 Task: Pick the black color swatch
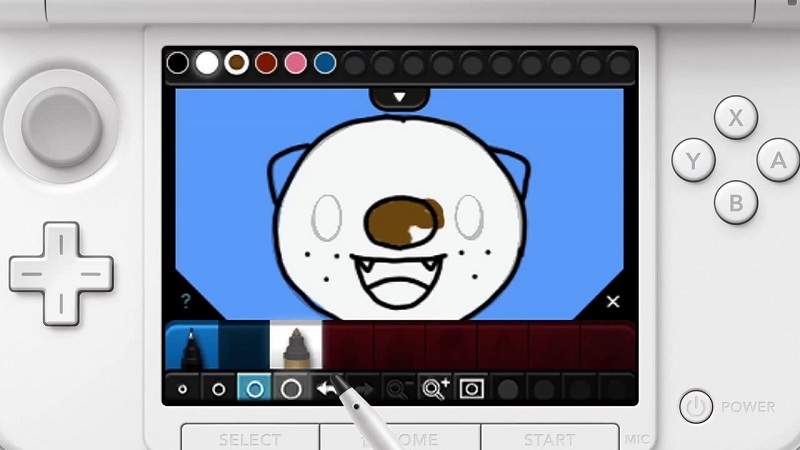pos(178,64)
